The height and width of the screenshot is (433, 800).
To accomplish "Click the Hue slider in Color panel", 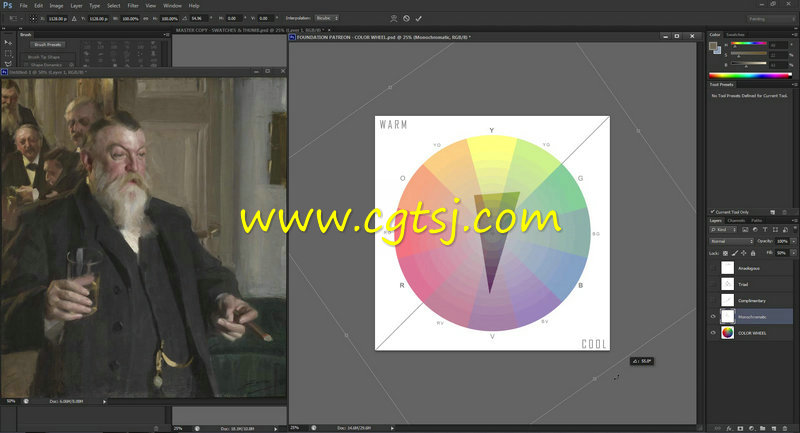I will (748, 44).
